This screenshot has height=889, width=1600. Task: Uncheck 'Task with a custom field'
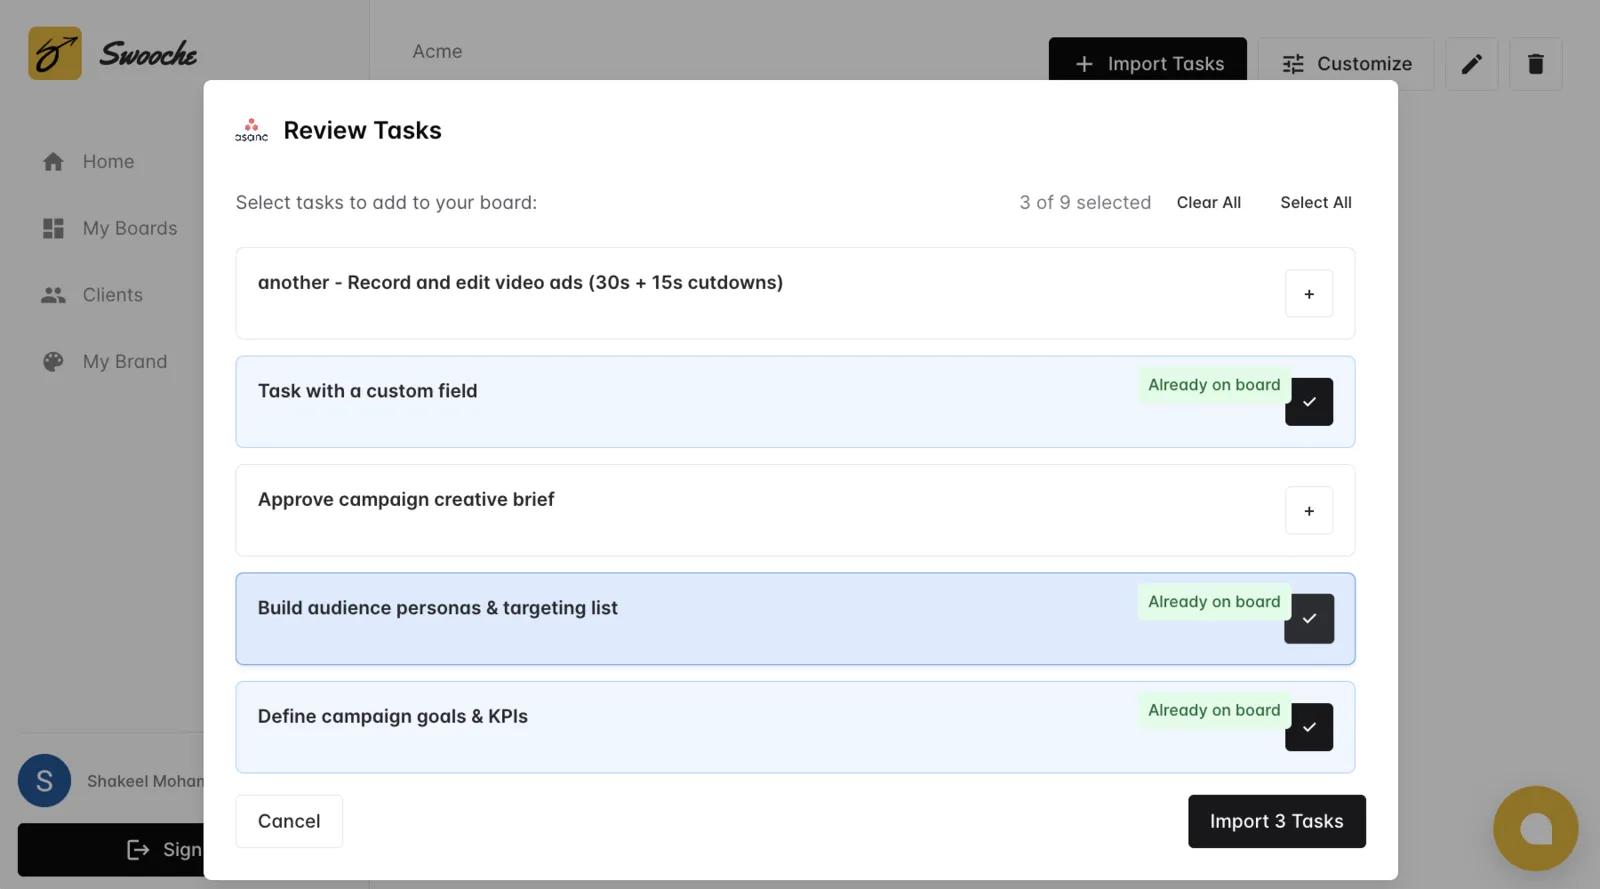pyautogui.click(x=1308, y=402)
